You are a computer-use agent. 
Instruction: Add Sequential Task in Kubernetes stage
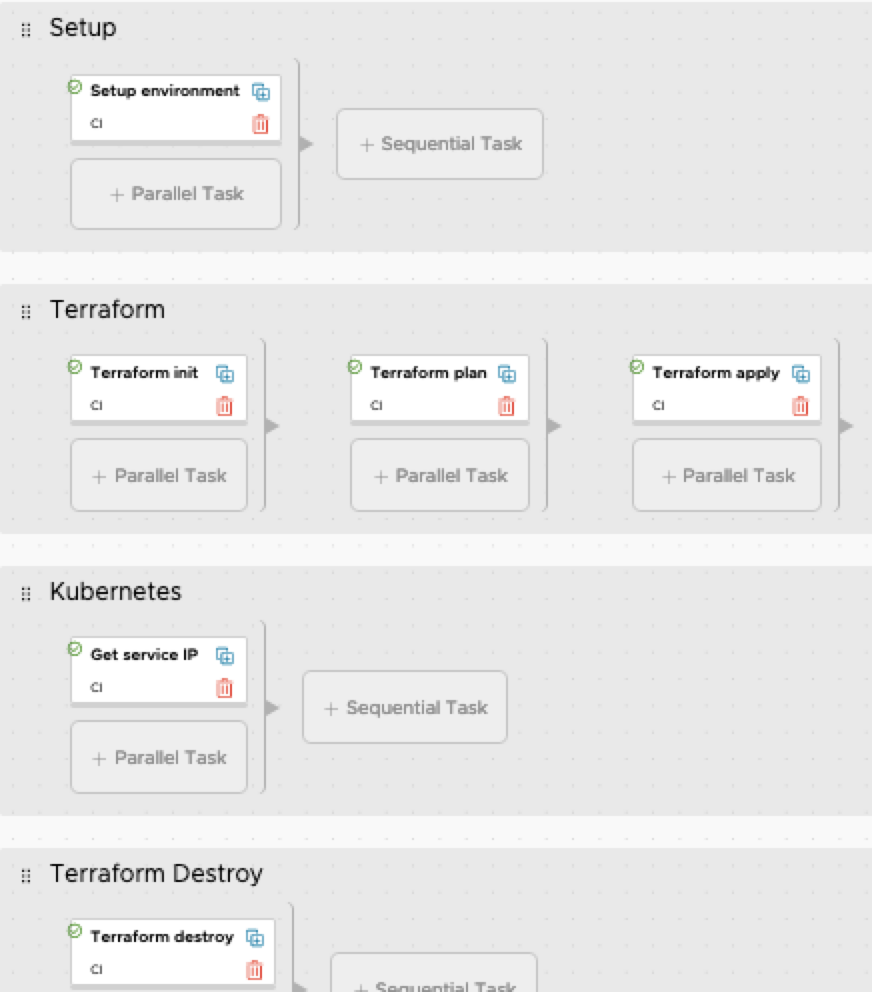405,708
